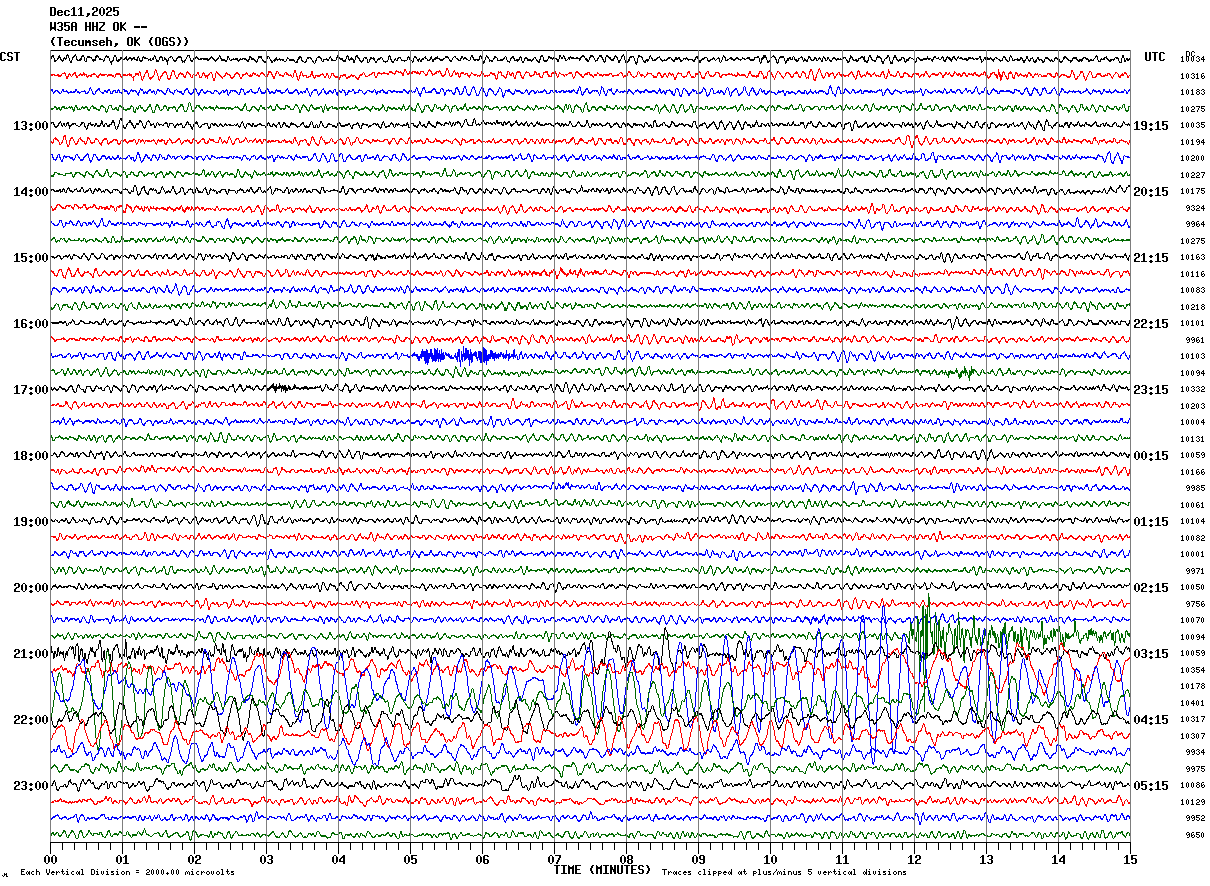Screen dimensions: 1210x886
Task: Click the 00:15 UTC time marker
Action: pyautogui.click(x=1150, y=456)
